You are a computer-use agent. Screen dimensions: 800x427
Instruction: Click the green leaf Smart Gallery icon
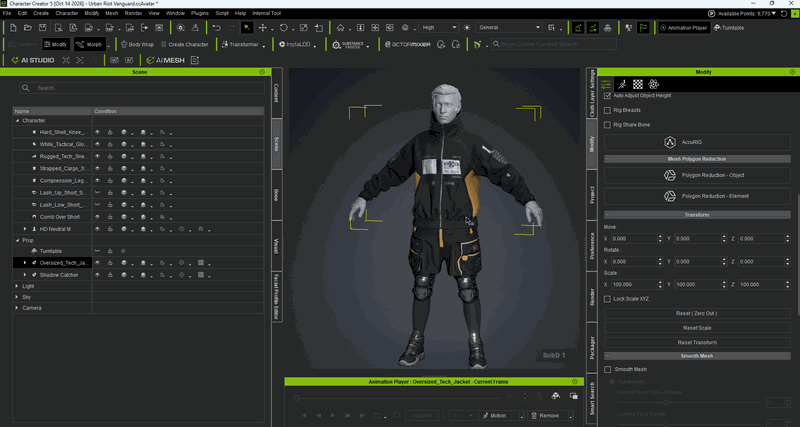tap(477, 44)
